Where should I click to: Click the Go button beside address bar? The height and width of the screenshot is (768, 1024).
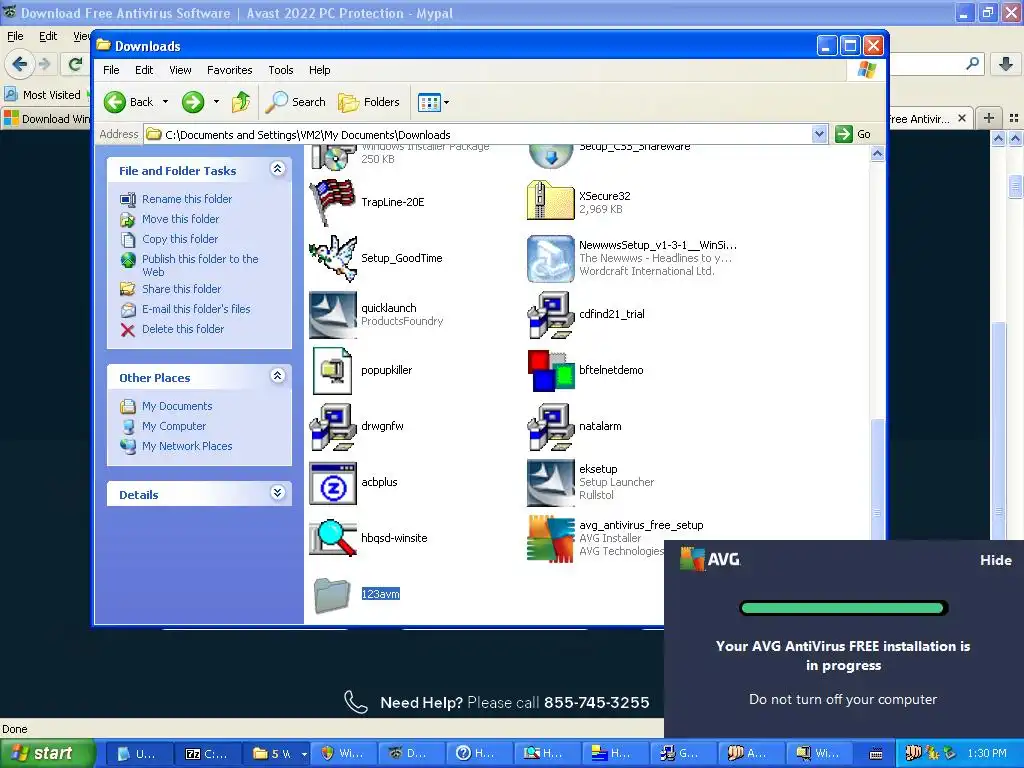click(854, 134)
